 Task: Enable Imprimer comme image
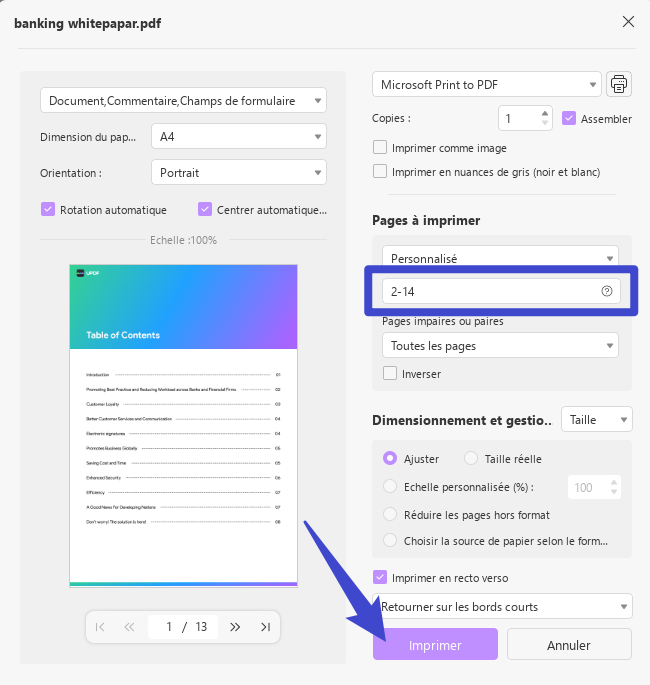click(x=380, y=147)
